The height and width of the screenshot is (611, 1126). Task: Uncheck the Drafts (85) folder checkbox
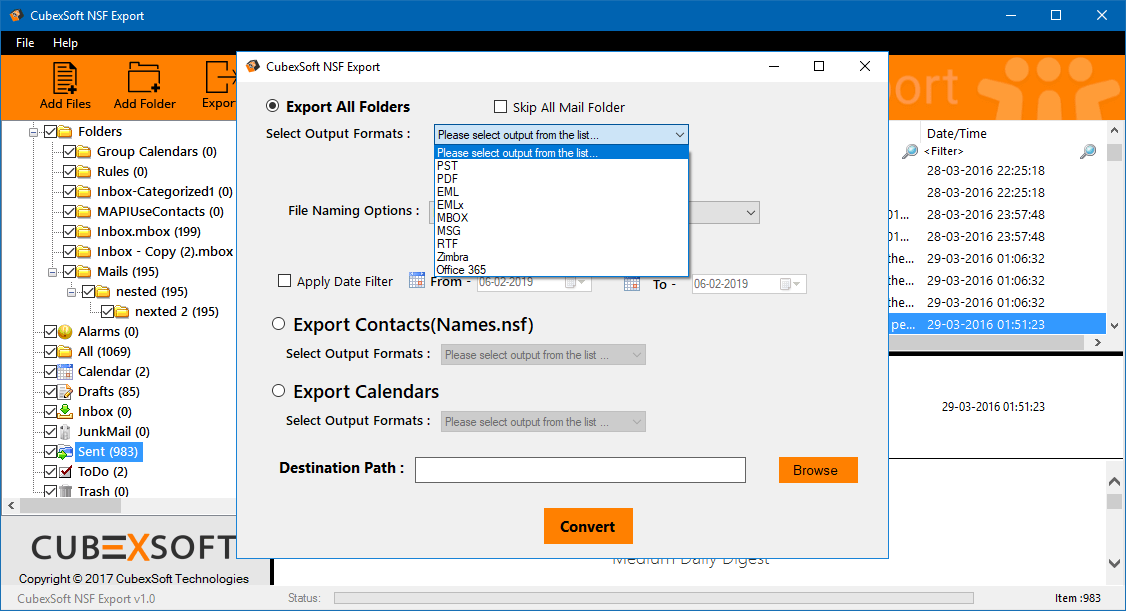[x=50, y=392]
